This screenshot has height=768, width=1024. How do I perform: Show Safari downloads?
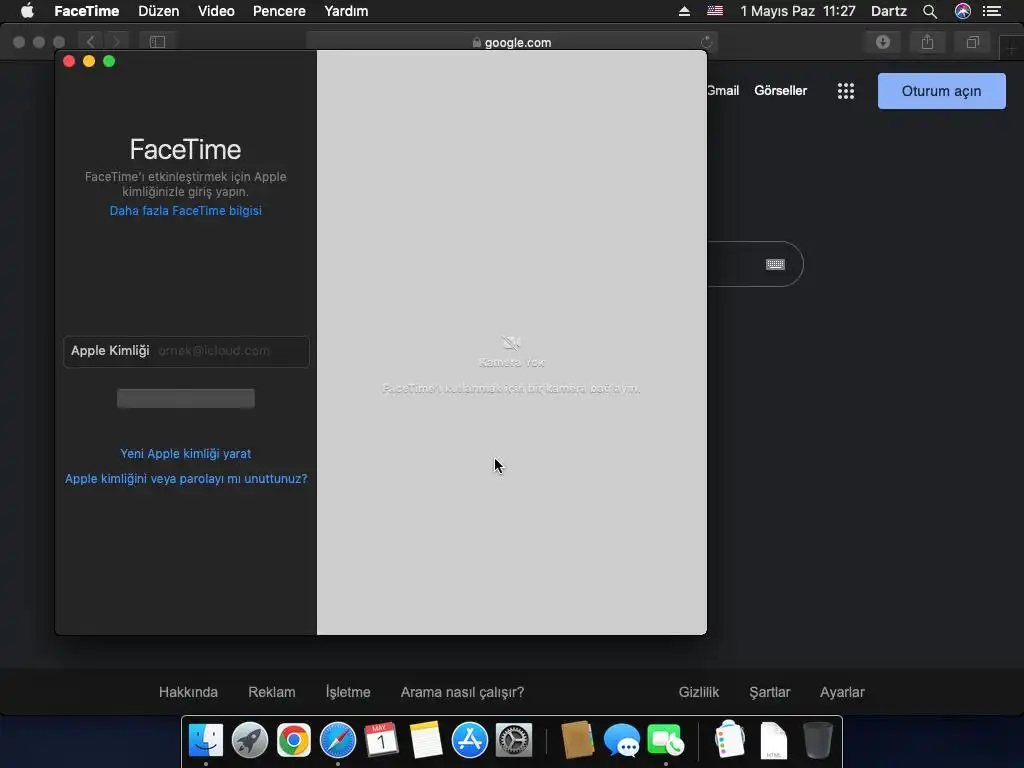pyautogui.click(x=883, y=42)
